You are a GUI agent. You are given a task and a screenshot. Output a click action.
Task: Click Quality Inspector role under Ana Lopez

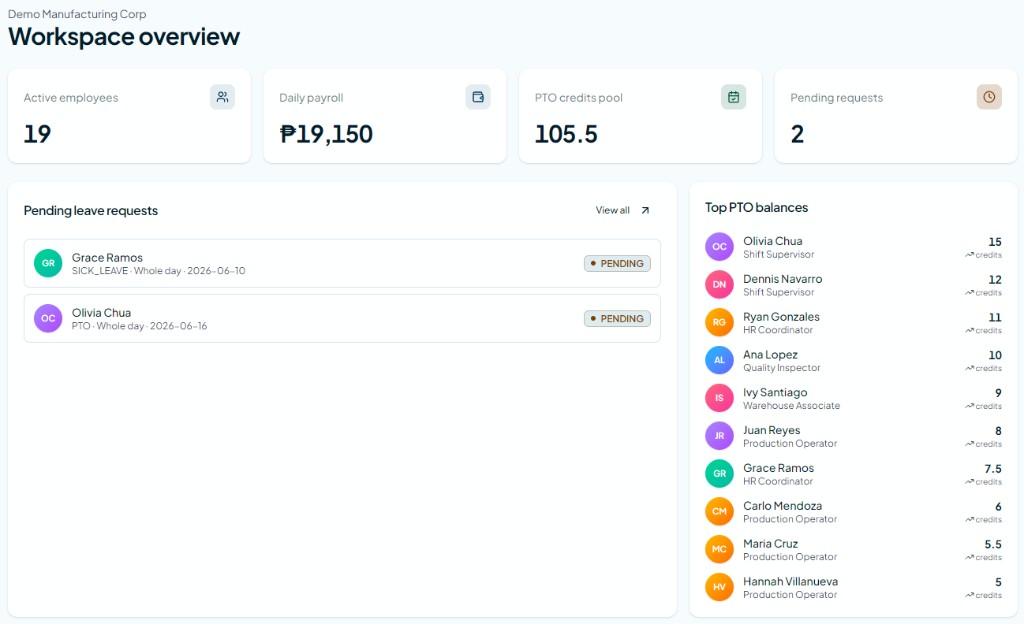(782, 367)
